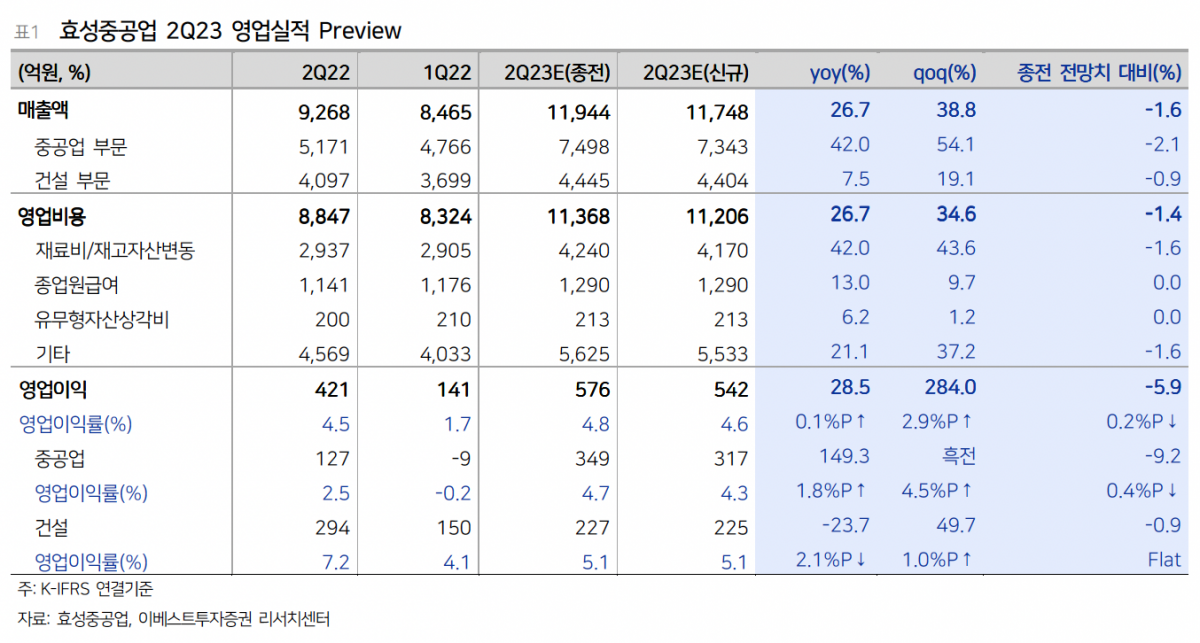Select the 'yoy(%)' column header
This screenshot has height=643, width=1200.
[839, 72]
